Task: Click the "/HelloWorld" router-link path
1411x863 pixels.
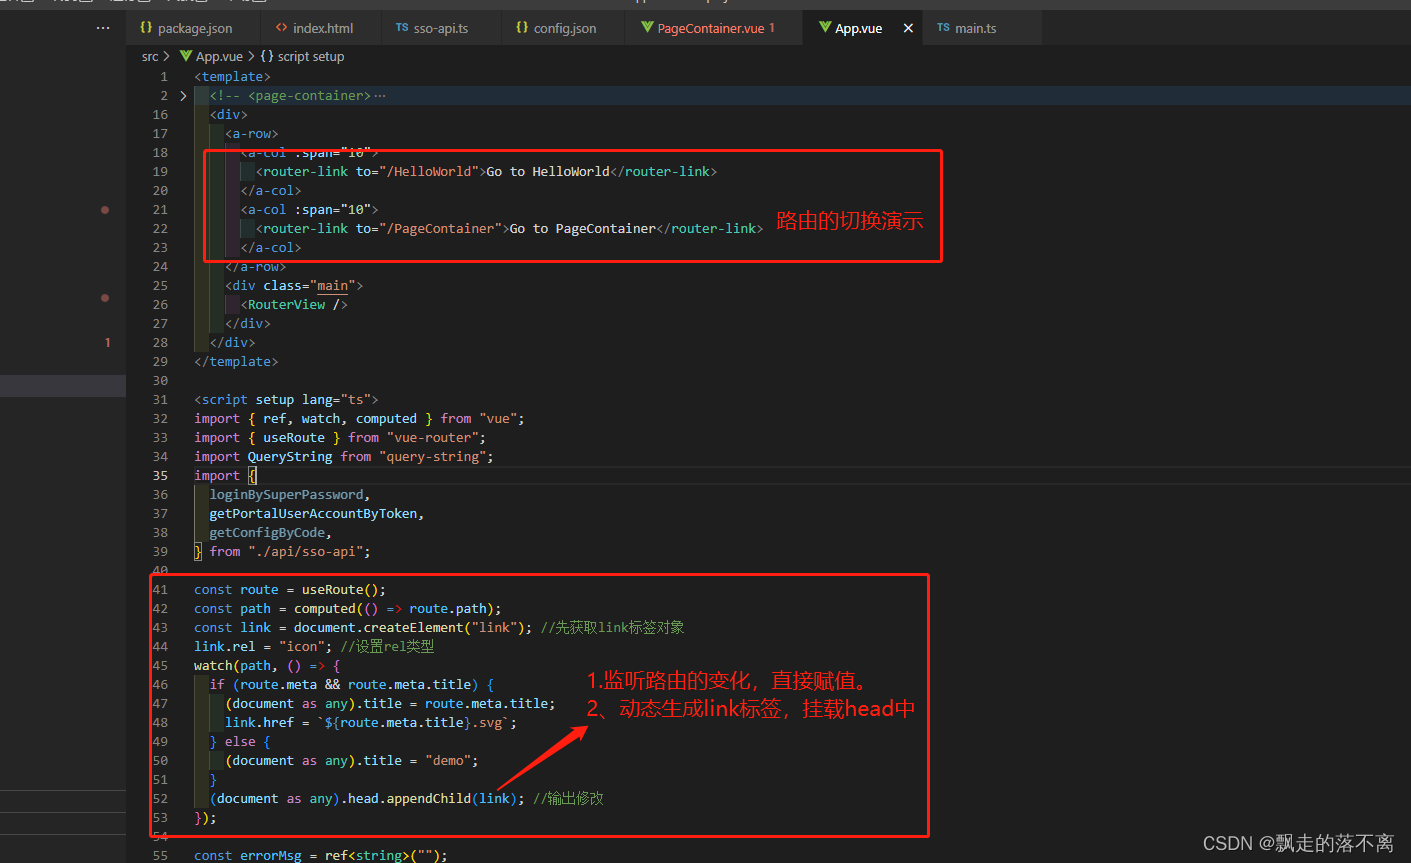Action: pyautogui.click(x=432, y=172)
